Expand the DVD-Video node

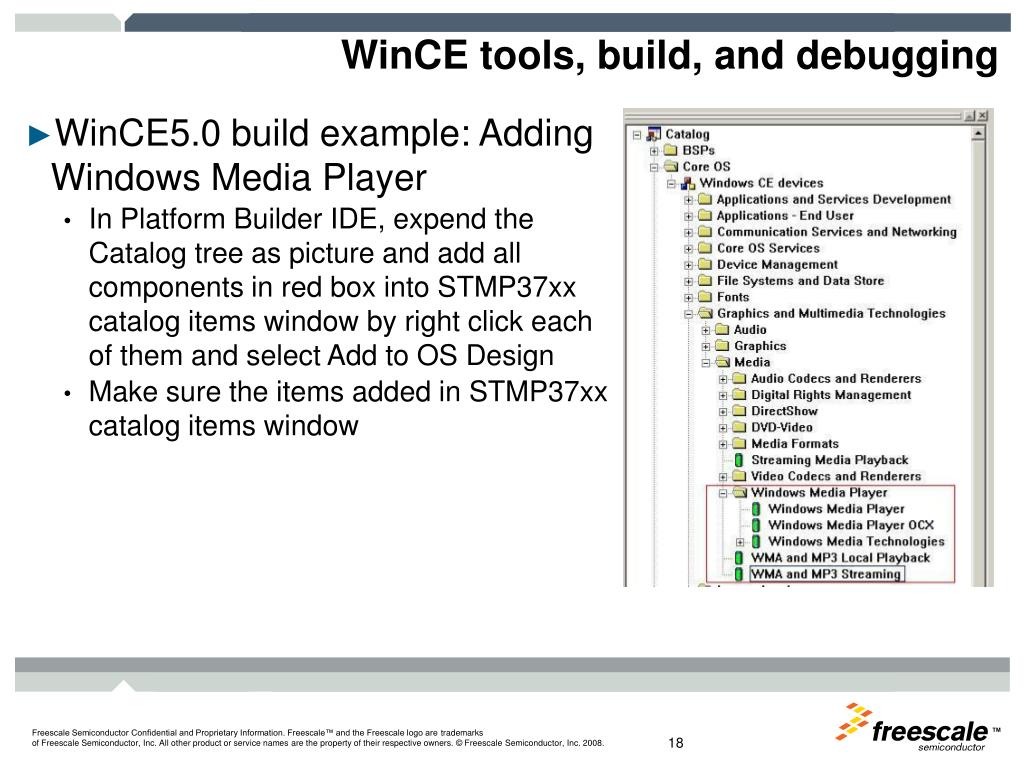[x=723, y=428]
